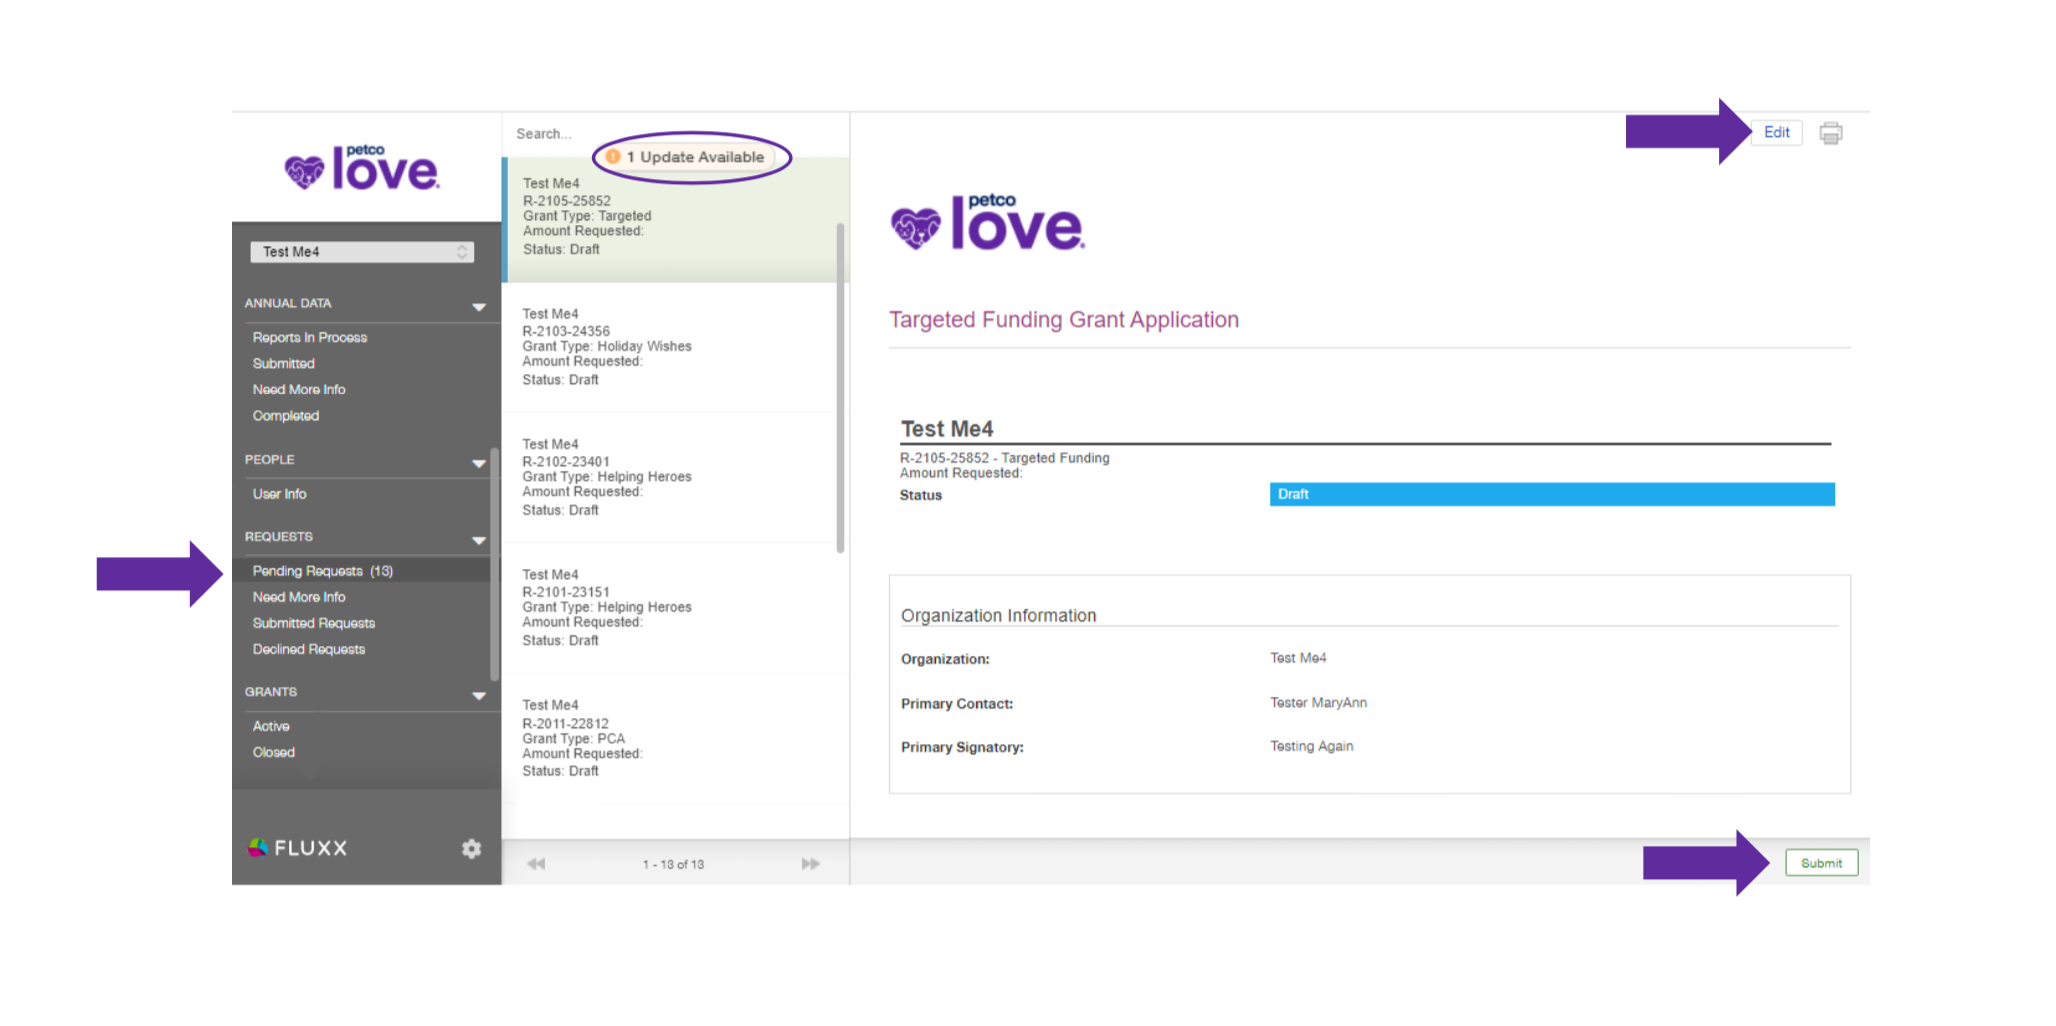Click the Petco Love sidebar logo
The width and height of the screenshot is (2056, 1026).
[x=362, y=169]
